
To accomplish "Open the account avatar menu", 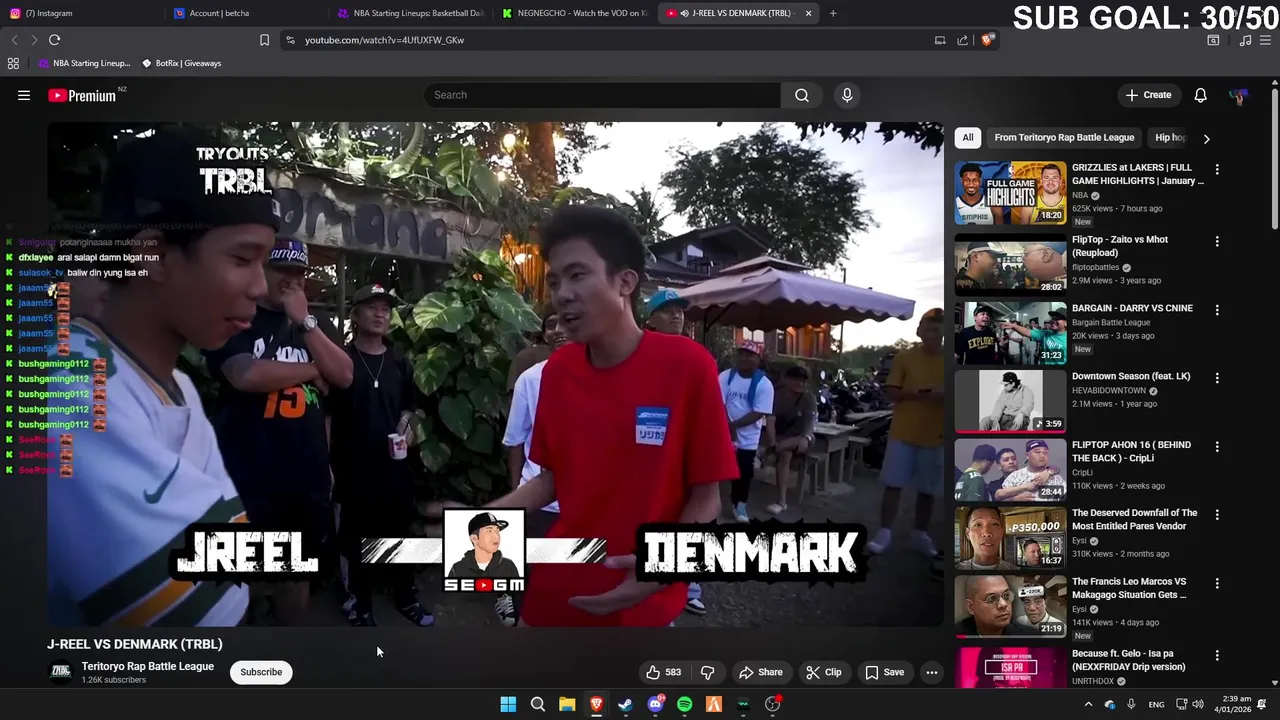I will [x=1239, y=95].
